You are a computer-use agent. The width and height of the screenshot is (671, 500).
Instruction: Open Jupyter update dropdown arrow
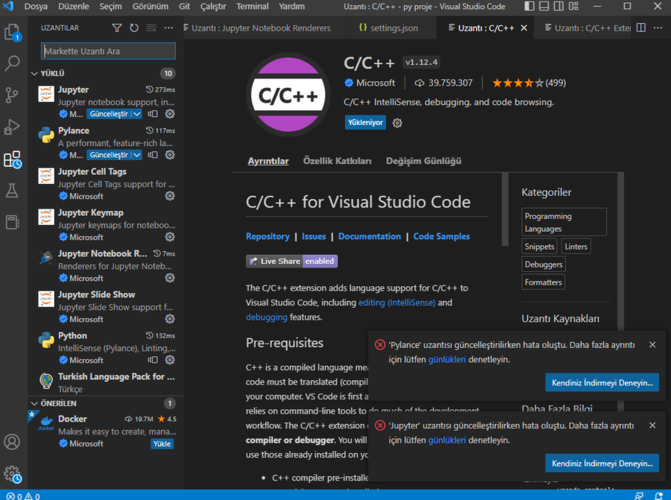137,114
